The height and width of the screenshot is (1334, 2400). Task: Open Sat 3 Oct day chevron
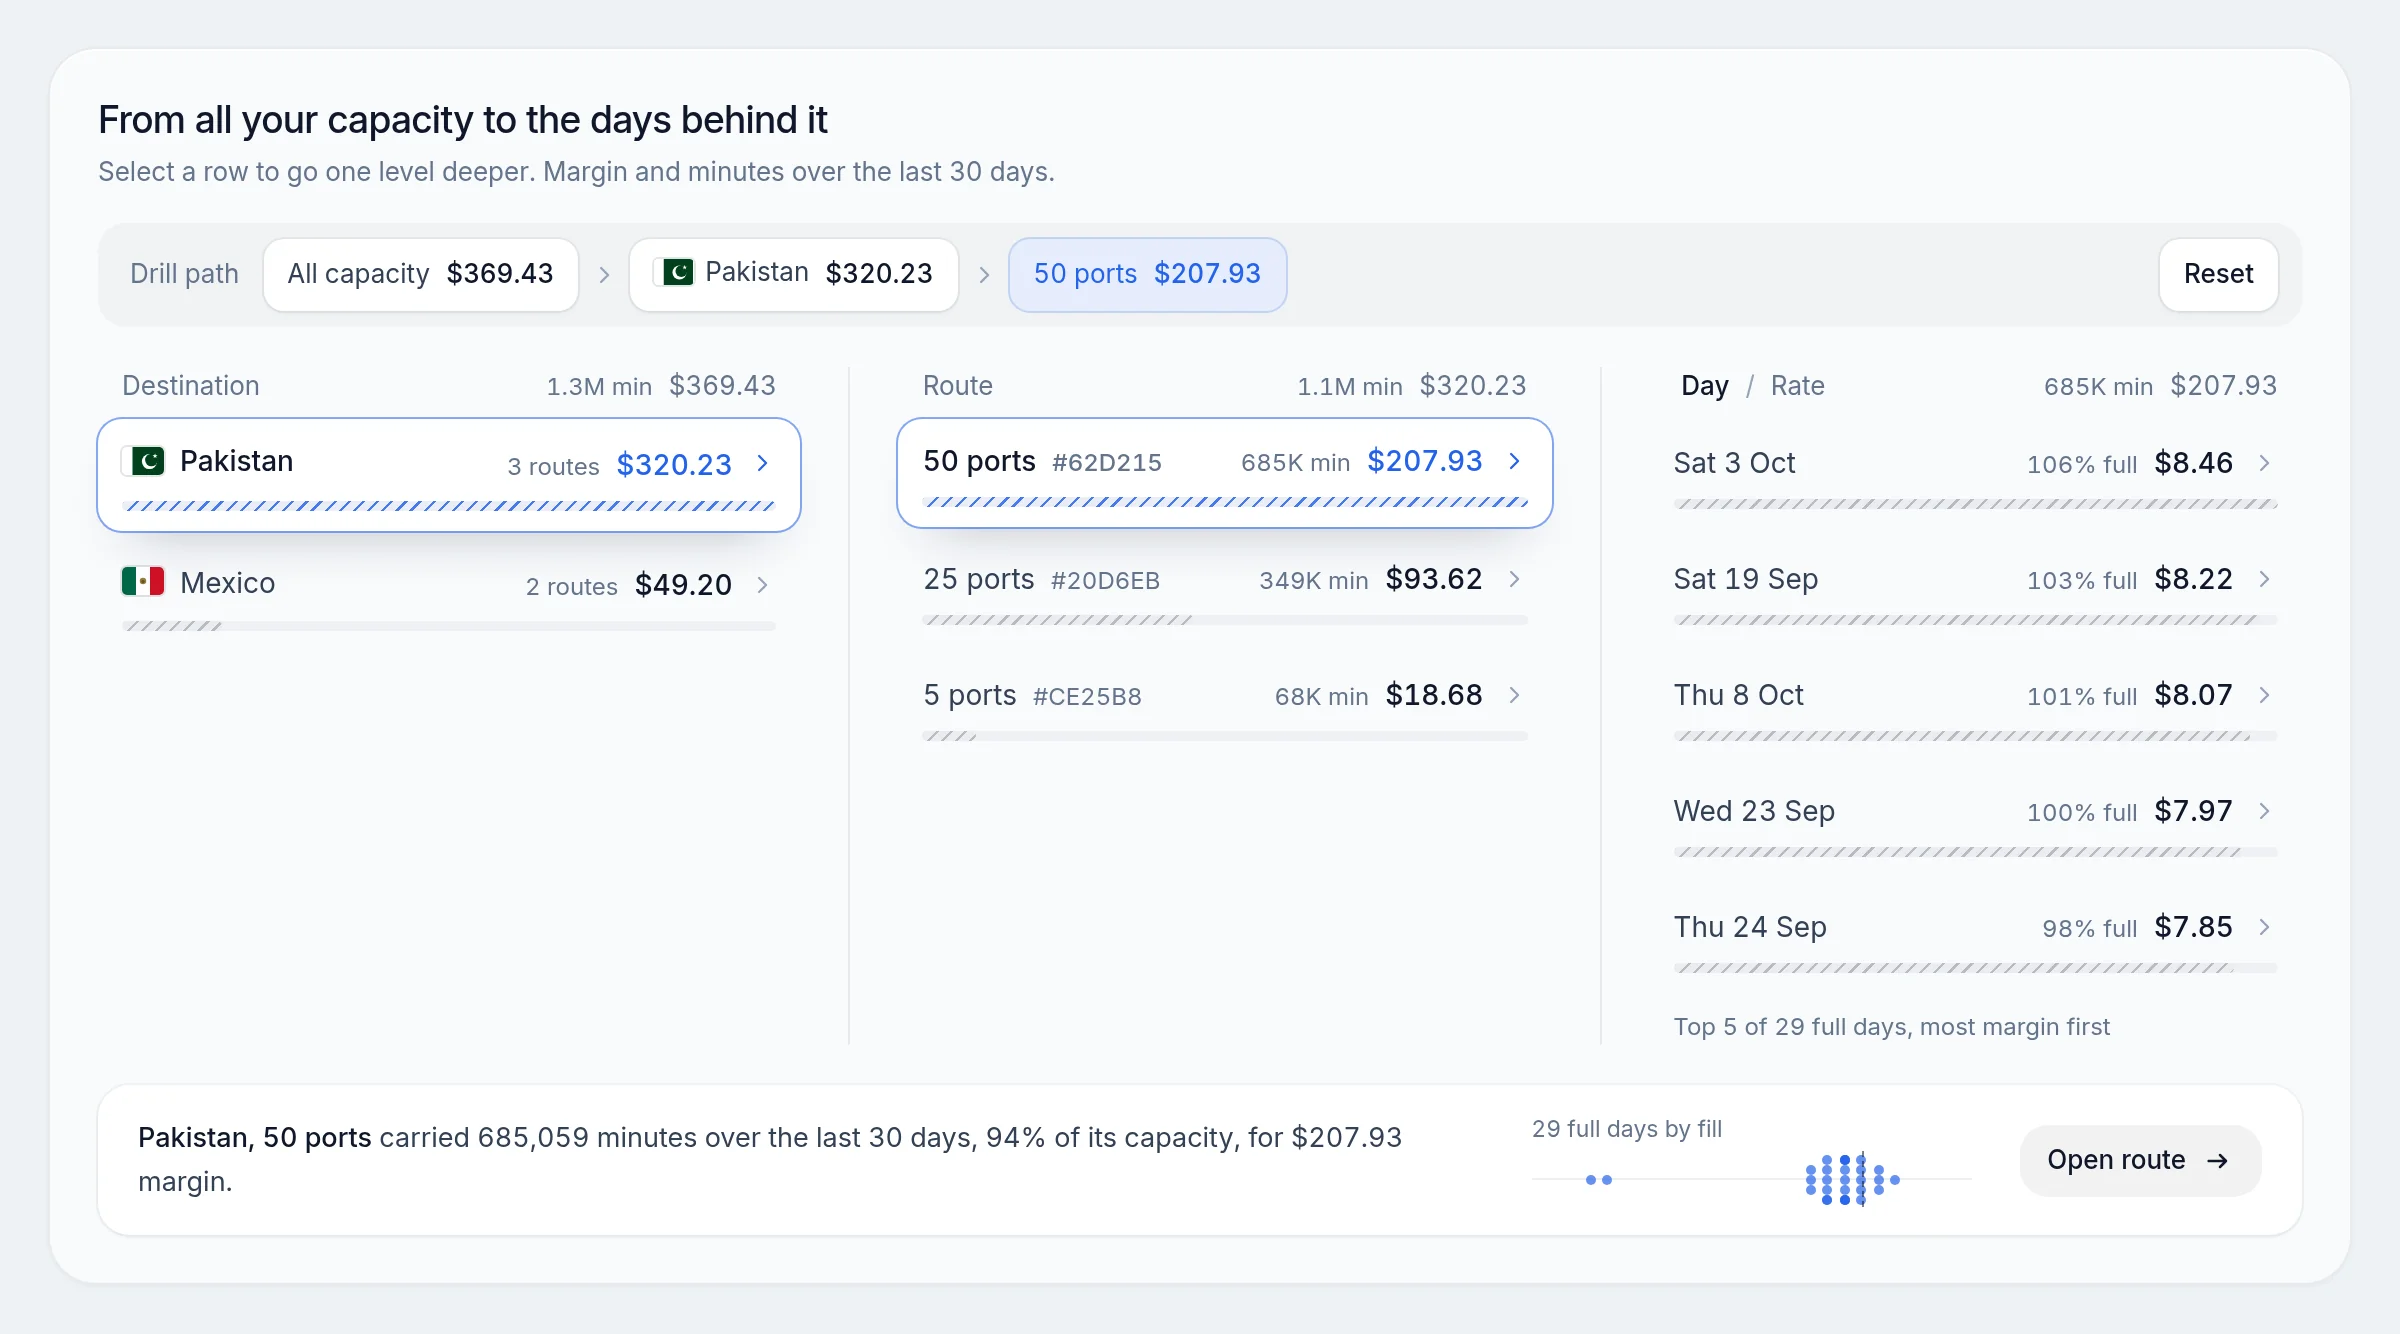(x=2265, y=463)
